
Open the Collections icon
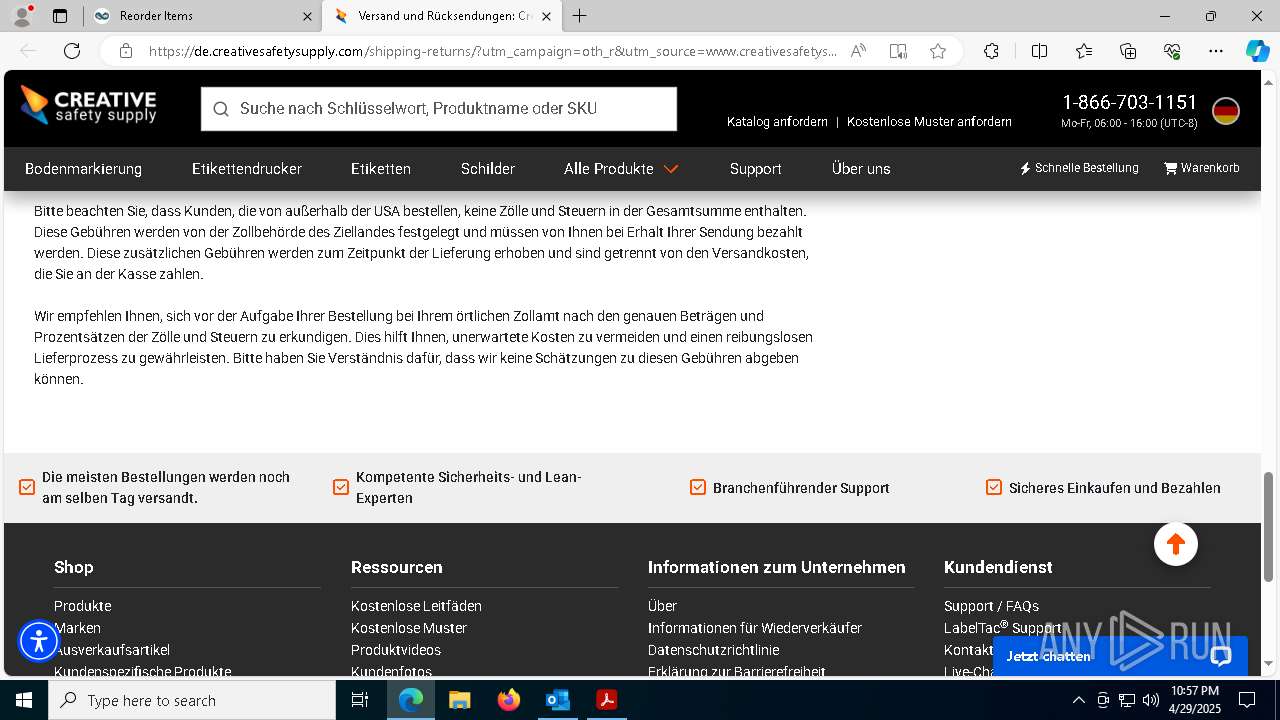(1128, 51)
